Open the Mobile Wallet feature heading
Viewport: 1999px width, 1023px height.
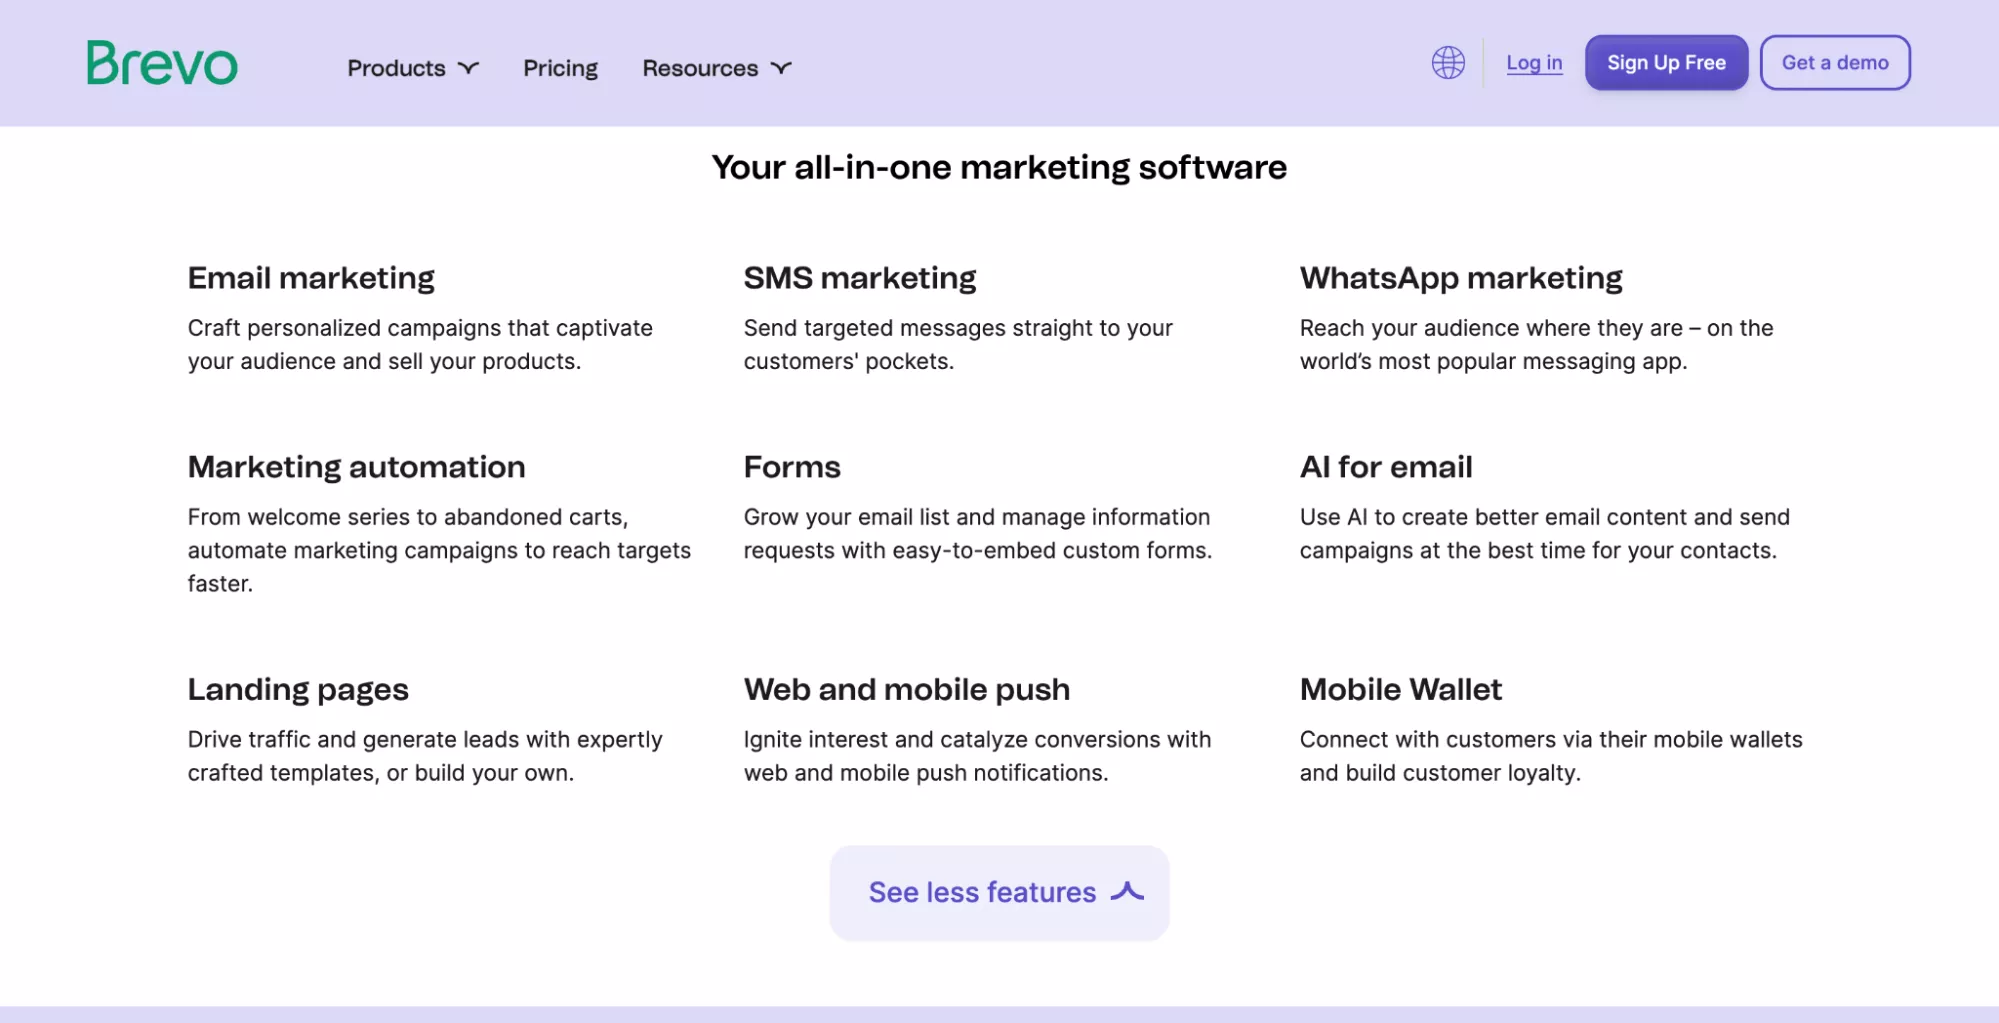click(x=1400, y=689)
